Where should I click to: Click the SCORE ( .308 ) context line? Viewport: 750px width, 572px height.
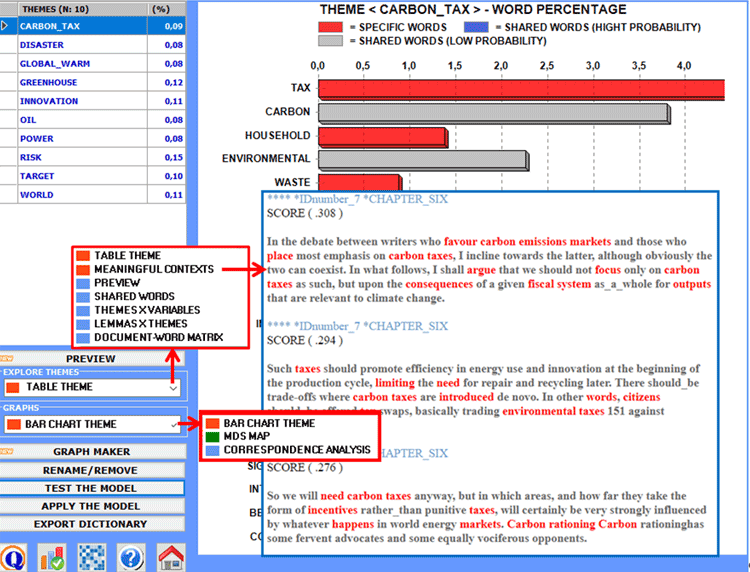click(x=305, y=213)
